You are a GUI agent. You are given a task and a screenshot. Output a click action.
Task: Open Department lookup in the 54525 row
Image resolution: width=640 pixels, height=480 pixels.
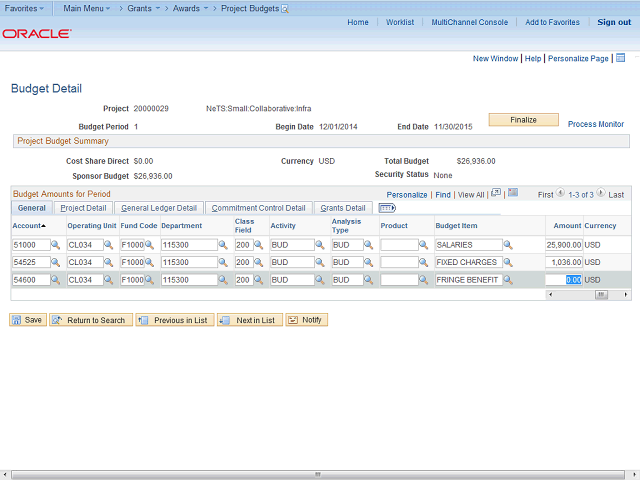(x=225, y=262)
